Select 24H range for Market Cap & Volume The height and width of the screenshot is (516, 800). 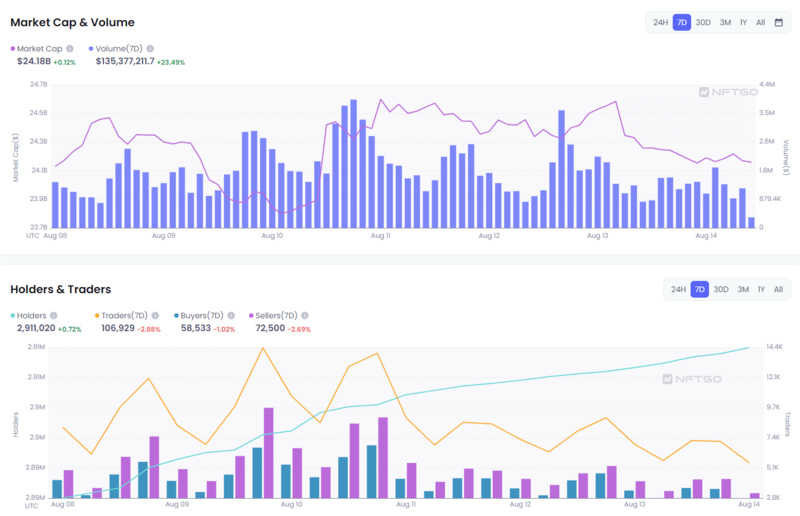coord(660,22)
